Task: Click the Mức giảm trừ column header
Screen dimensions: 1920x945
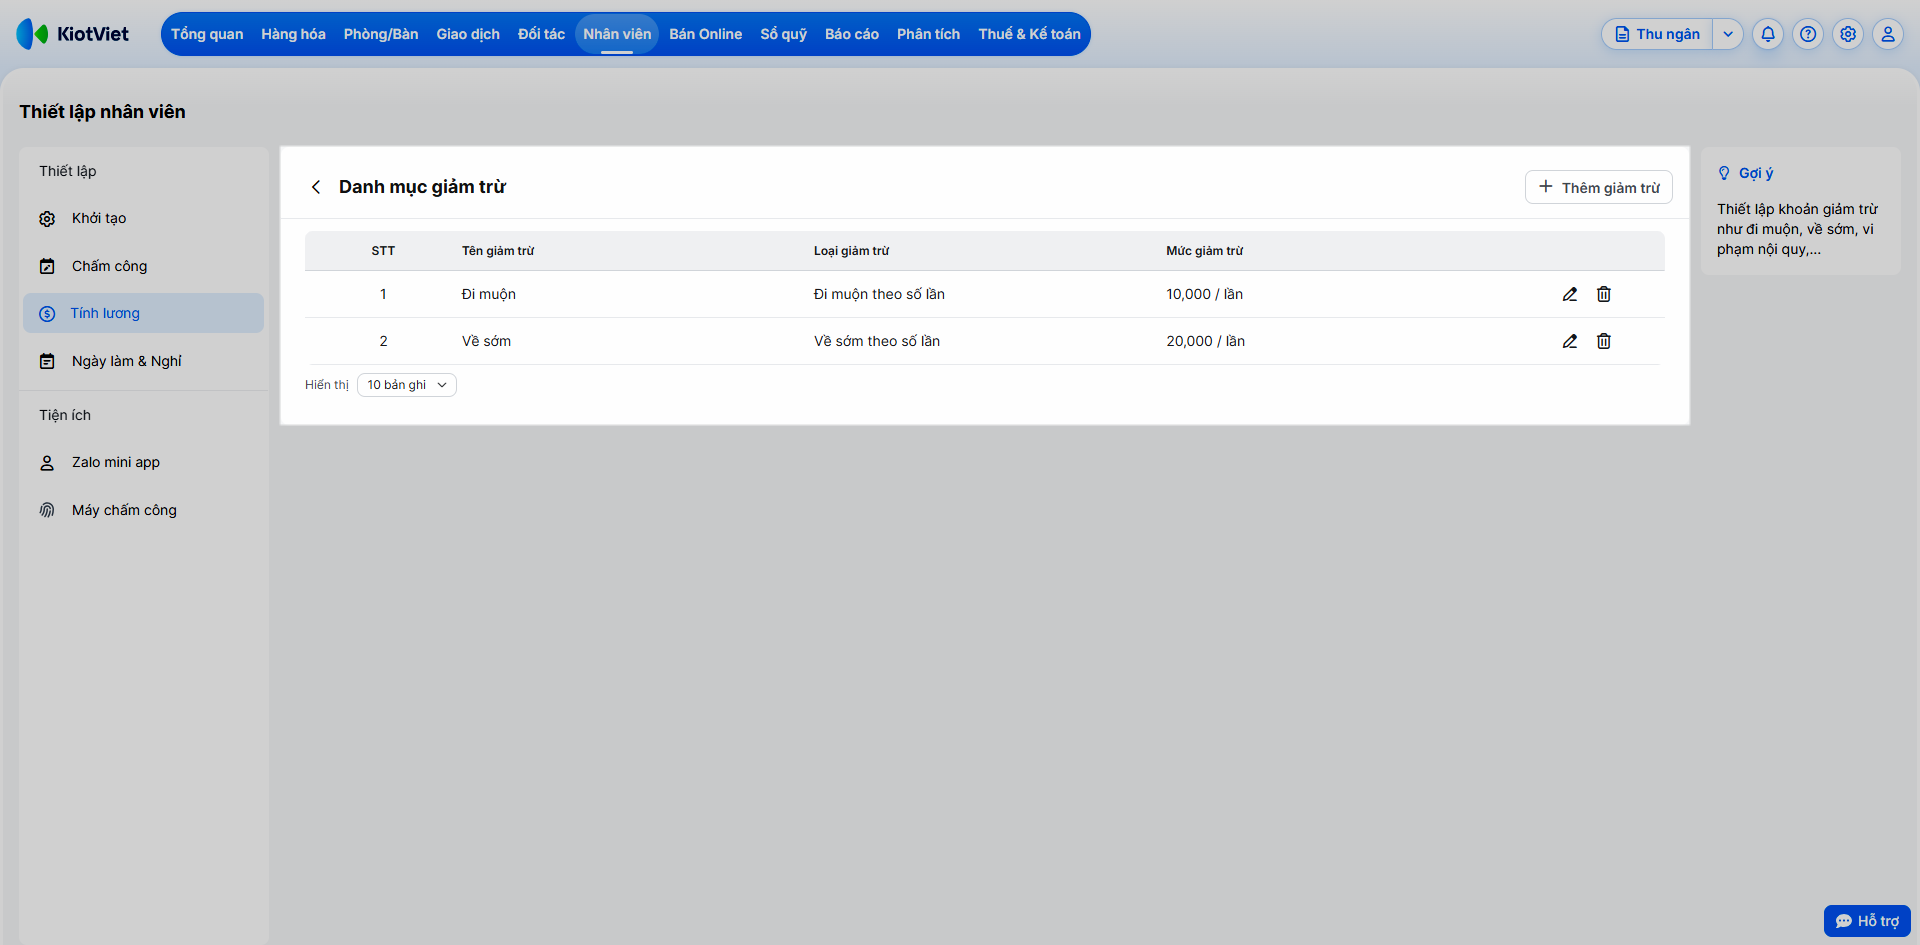Action: coord(1204,251)
